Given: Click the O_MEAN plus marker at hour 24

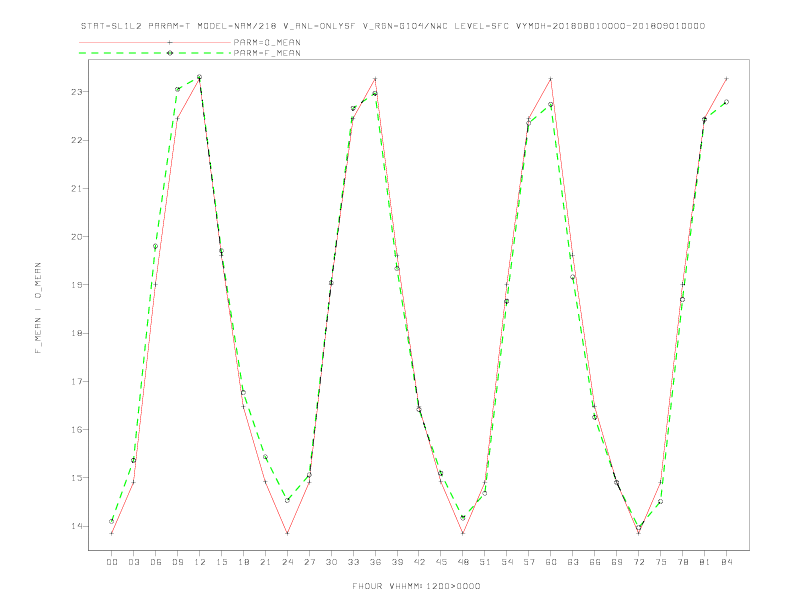Looking at the screenshot, I should coord(287,533).
